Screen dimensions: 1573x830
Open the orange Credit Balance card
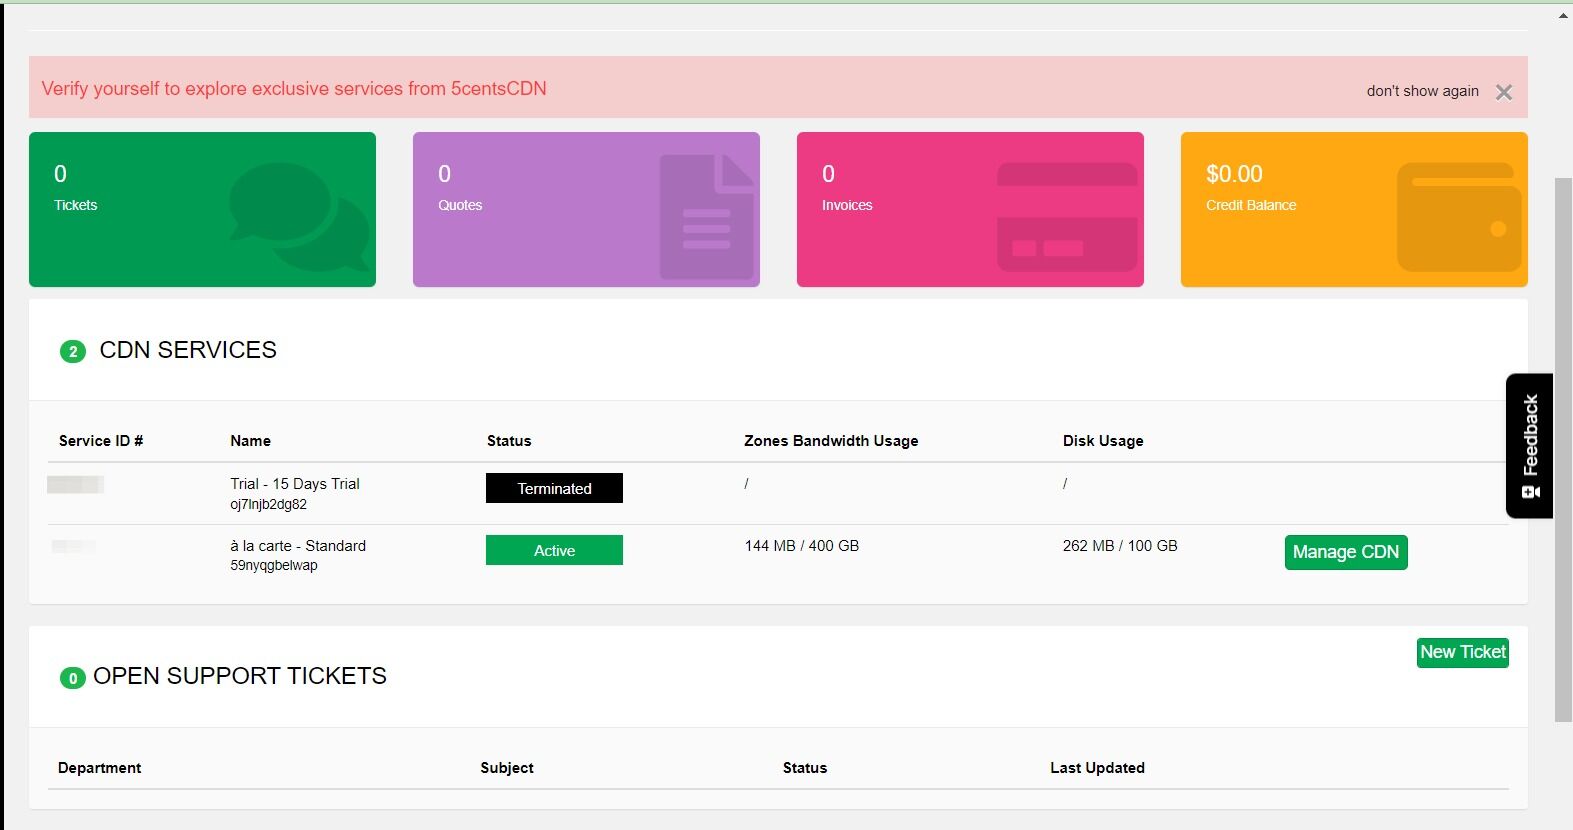point(1354,209)
